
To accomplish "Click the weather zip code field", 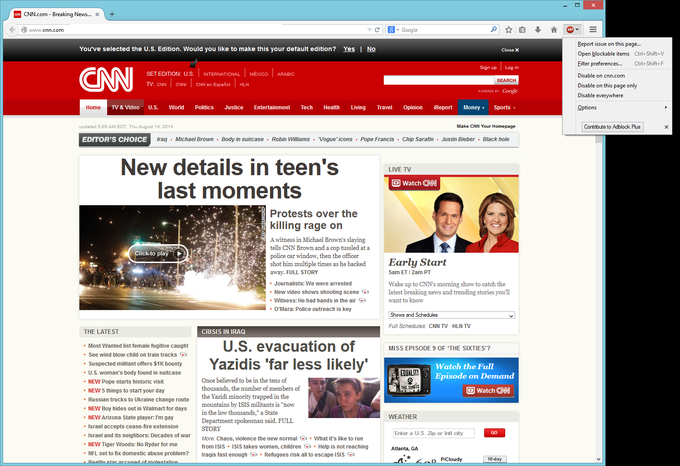I will point(433,433).
